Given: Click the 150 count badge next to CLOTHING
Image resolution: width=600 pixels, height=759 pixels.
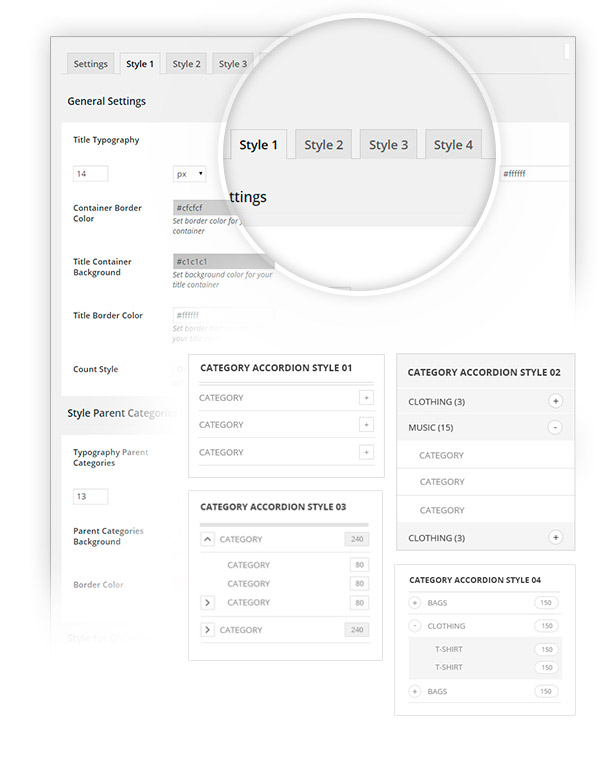Looking at the screenshot, I should [545, 626].
